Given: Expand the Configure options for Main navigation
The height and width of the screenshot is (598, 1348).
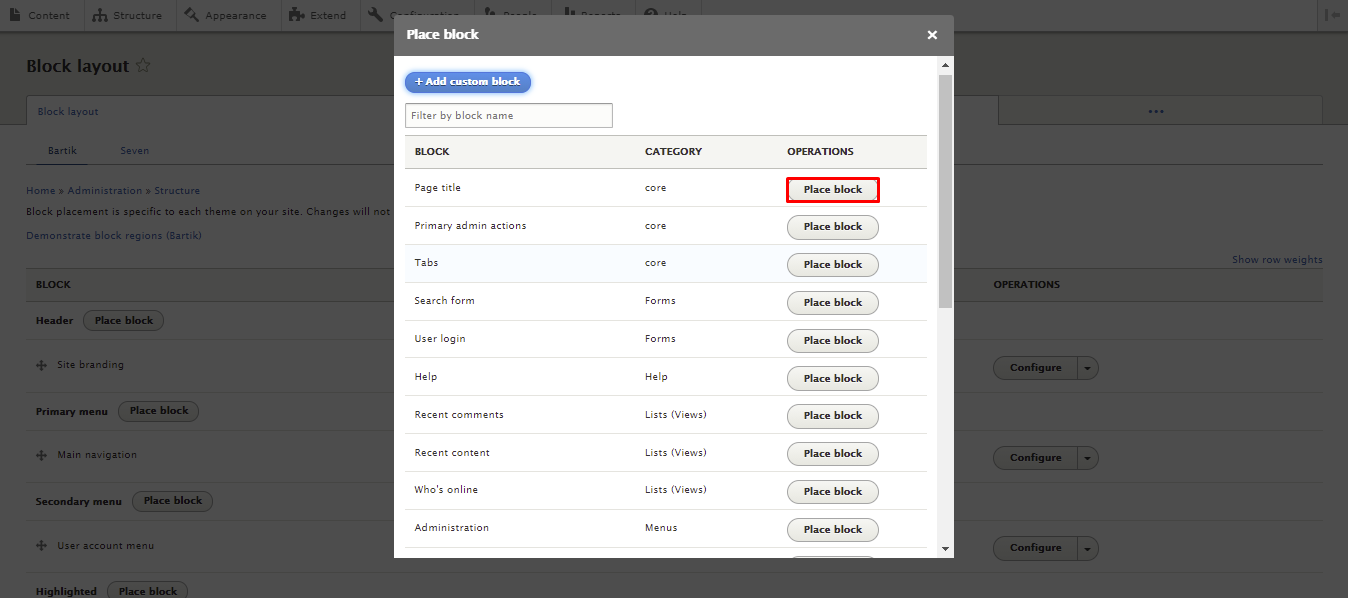Looking at the screenshot, I should [1087, 457].
